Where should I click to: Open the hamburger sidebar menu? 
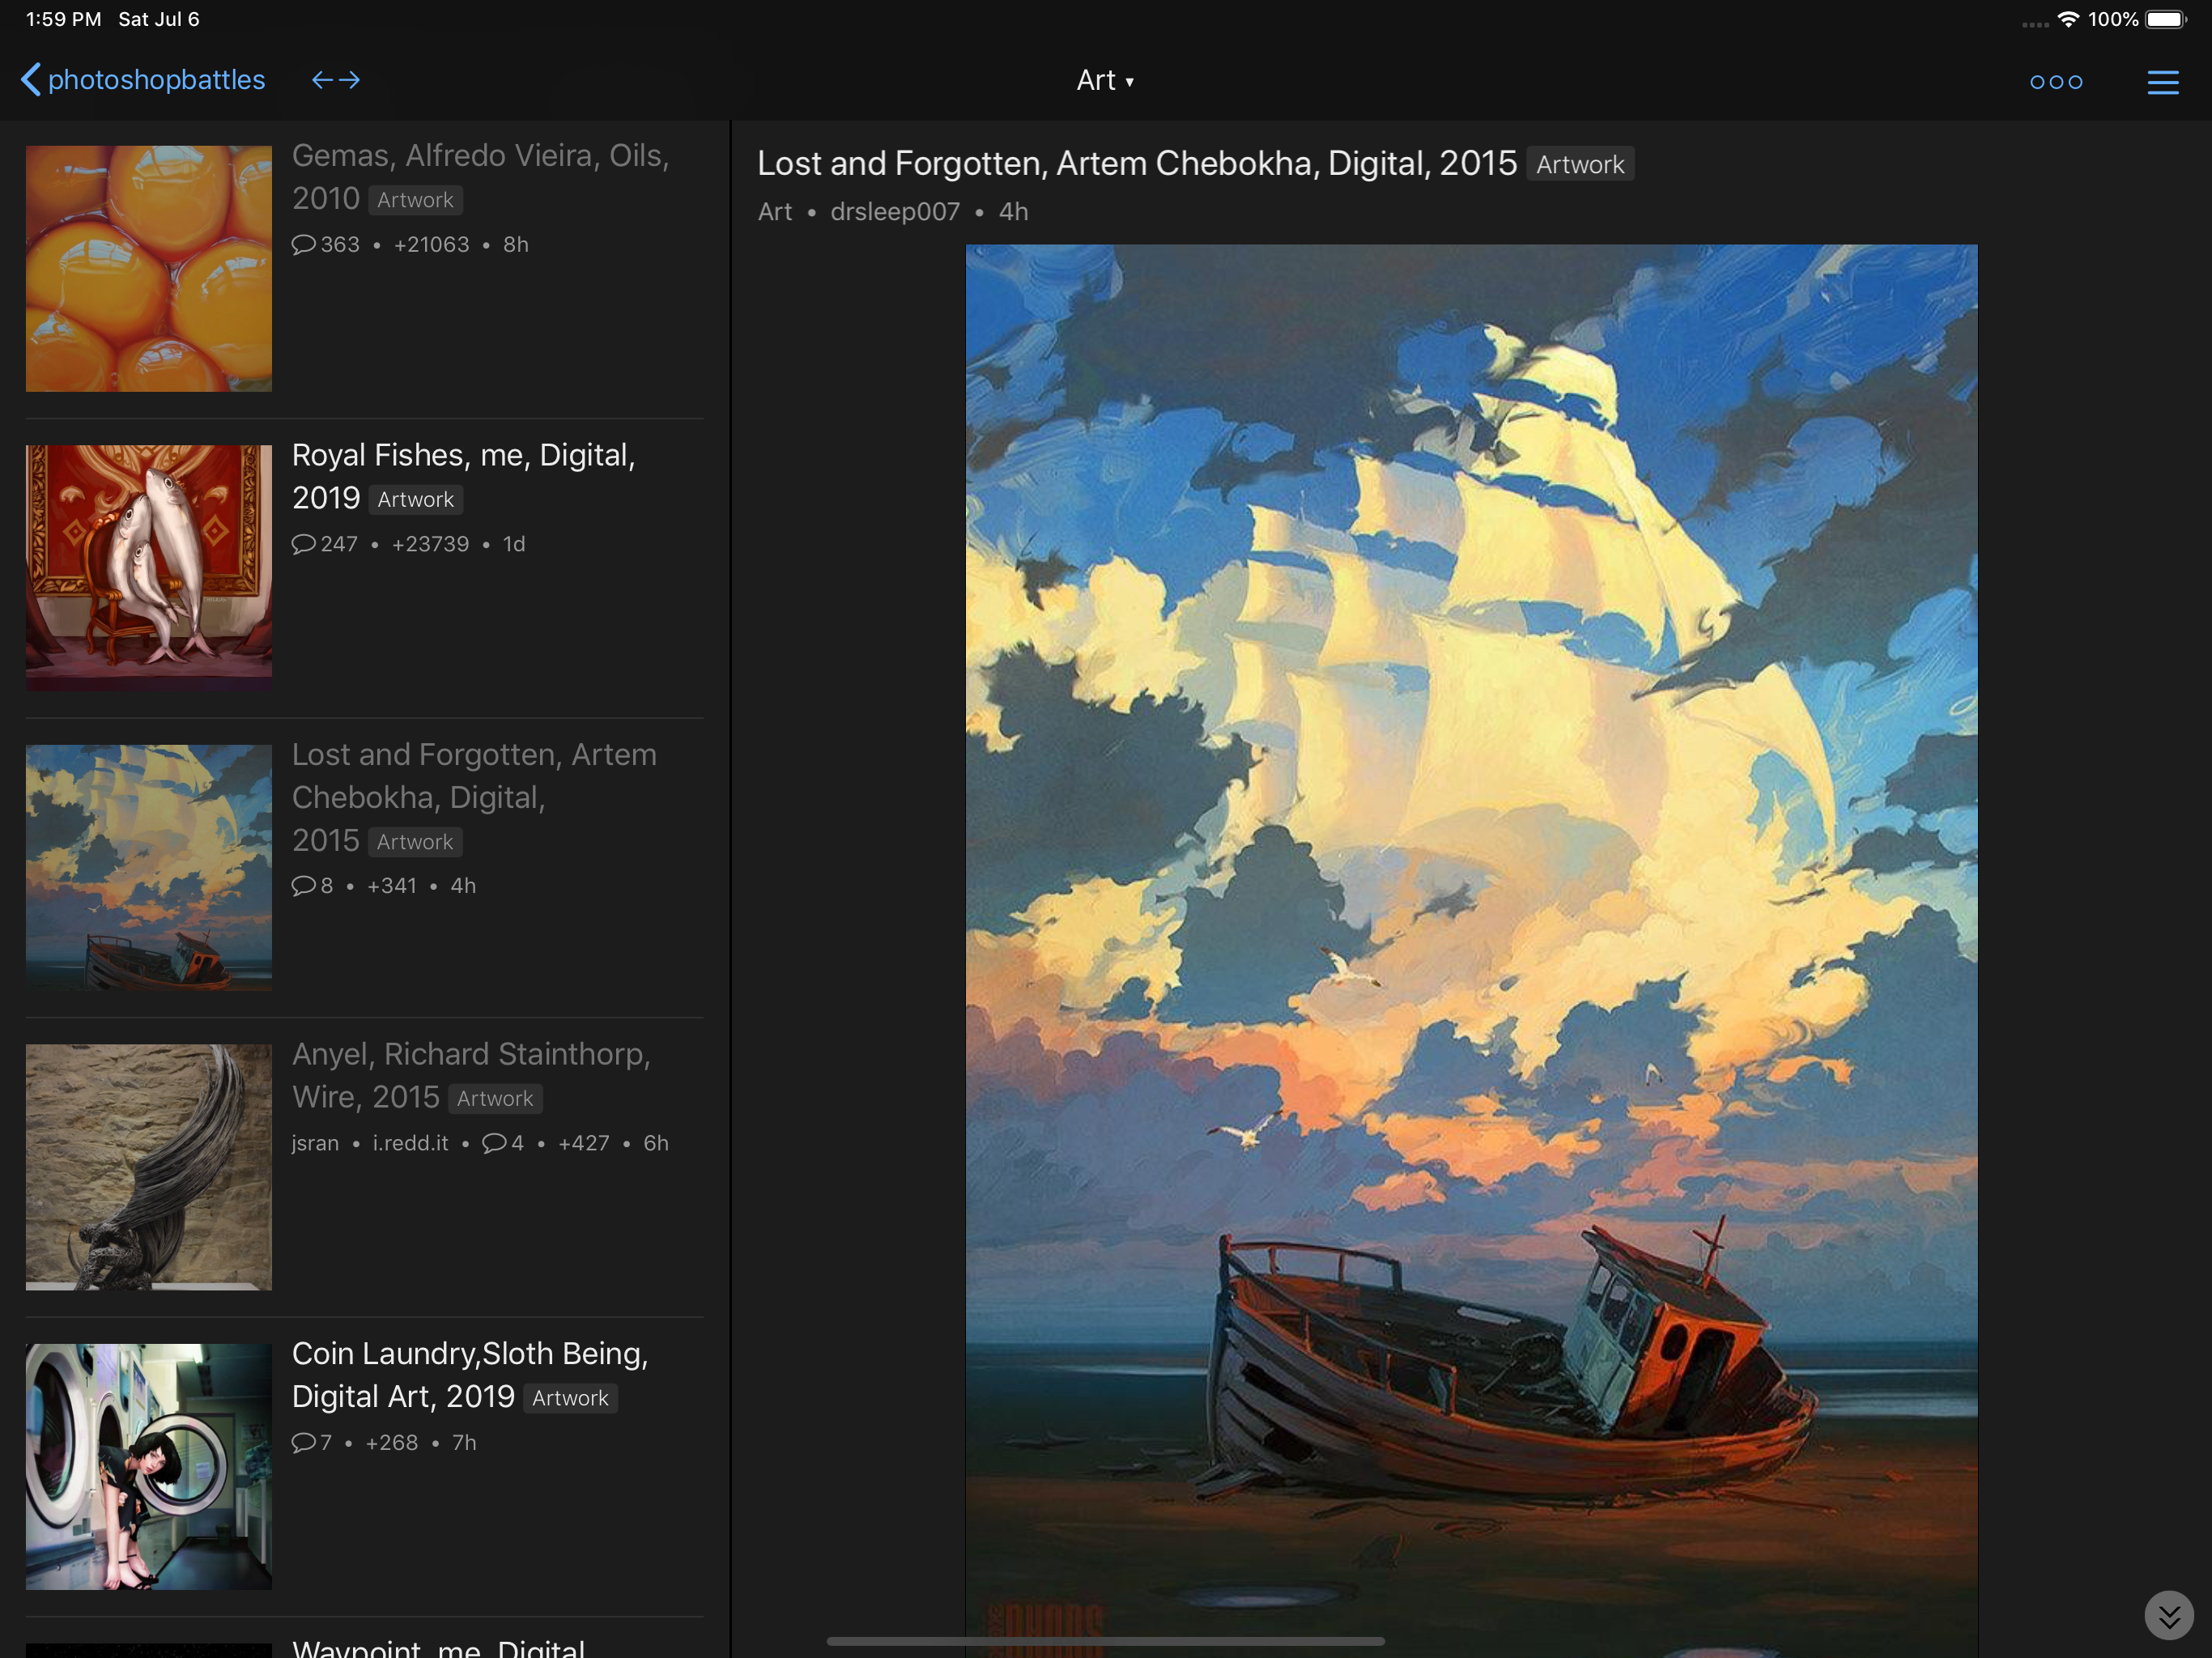2163,82
